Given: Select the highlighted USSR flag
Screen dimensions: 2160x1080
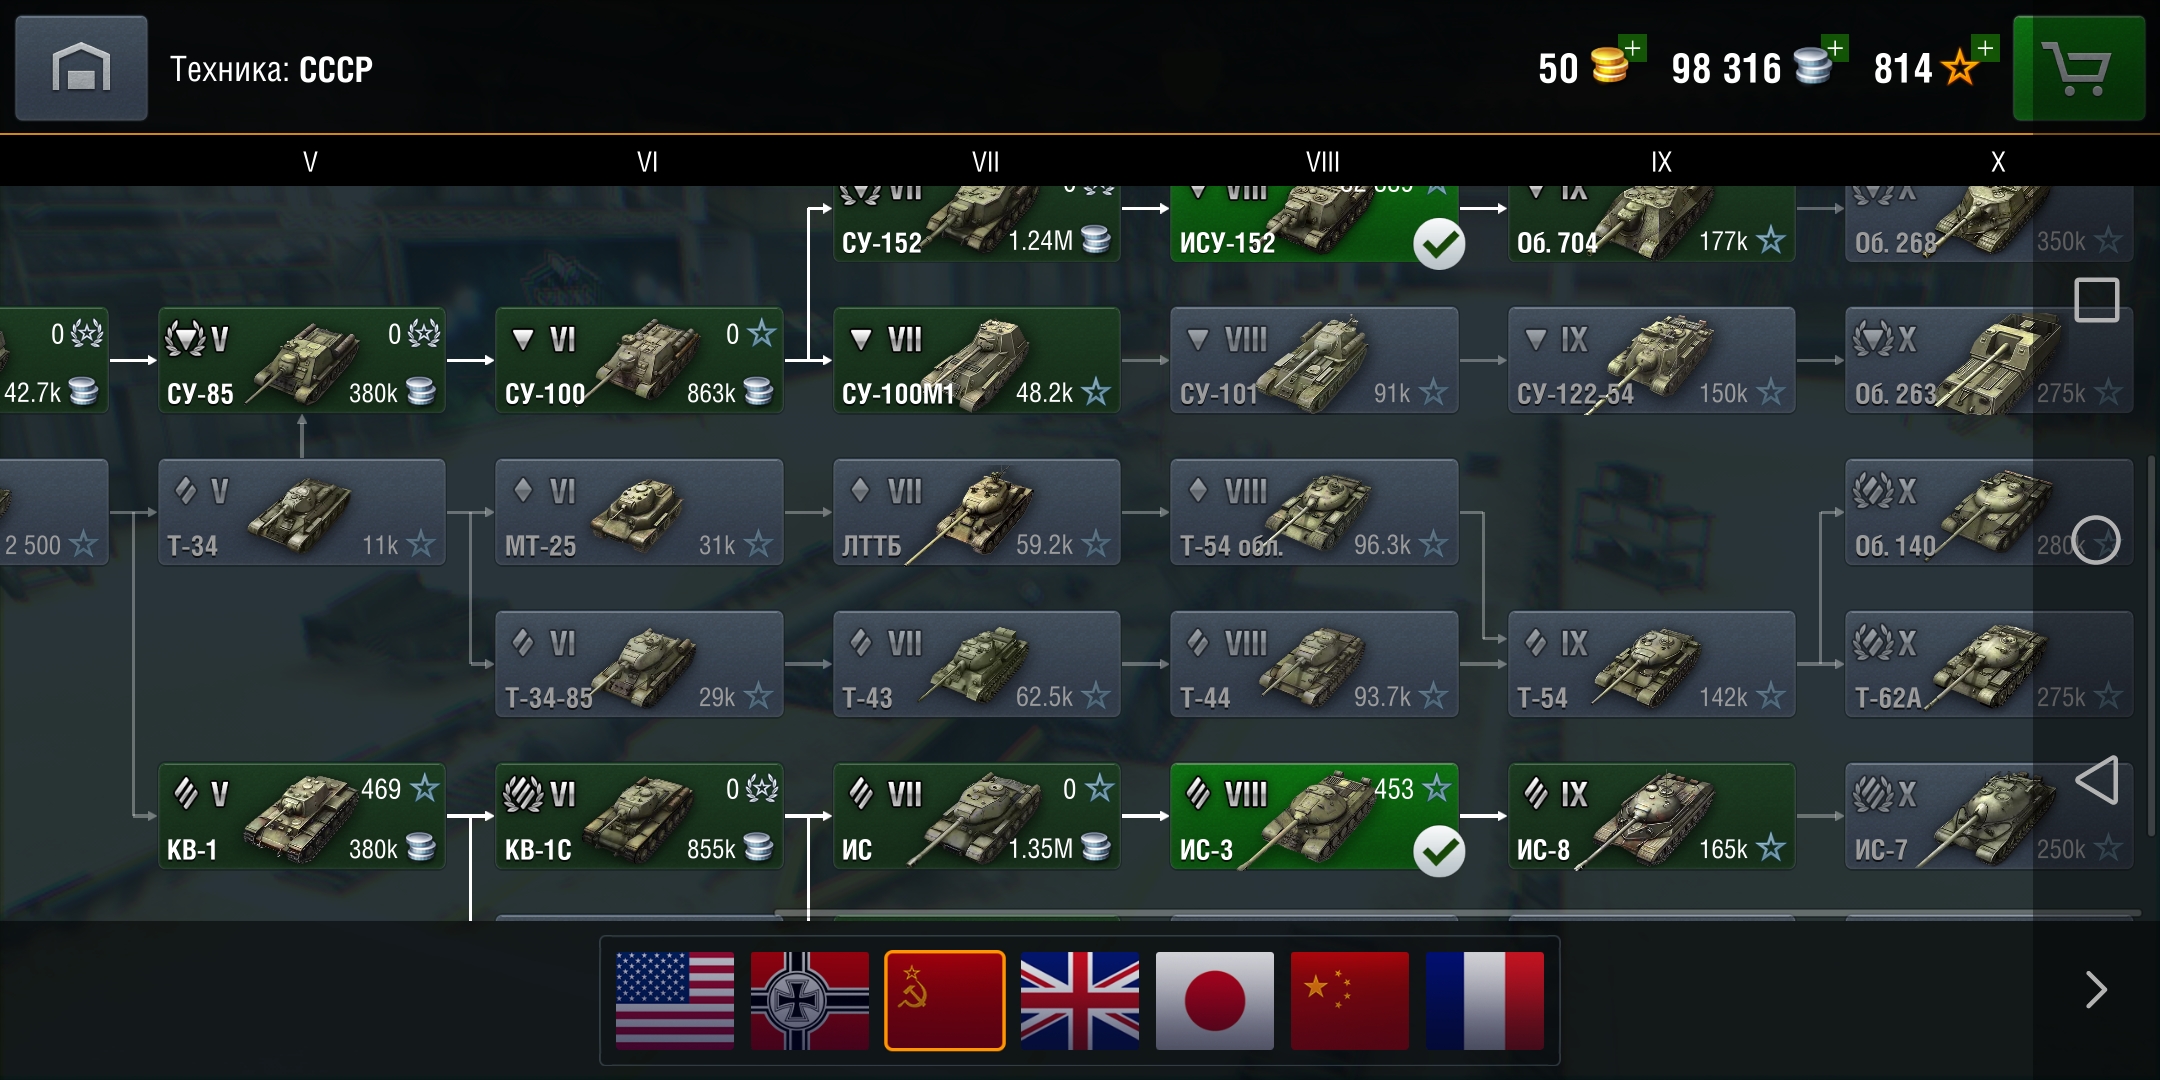Looking at the screenshot, I should (x=945, y=1000).
